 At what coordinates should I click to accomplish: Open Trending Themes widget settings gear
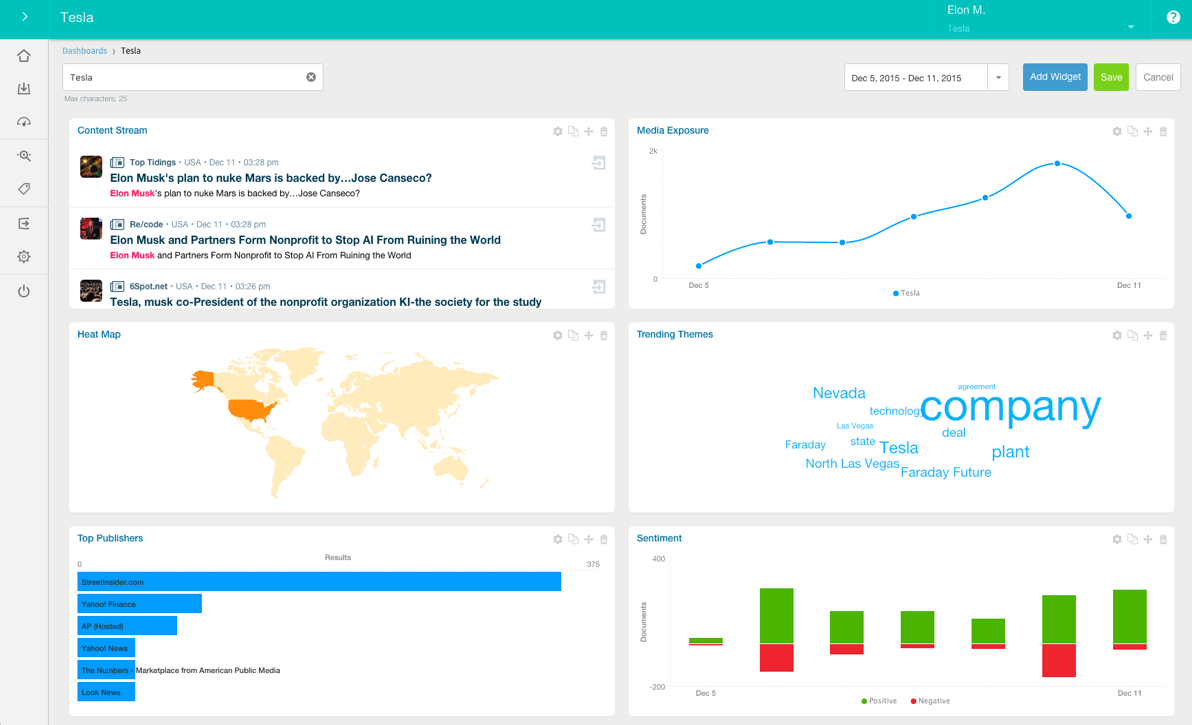(1117, 335)
